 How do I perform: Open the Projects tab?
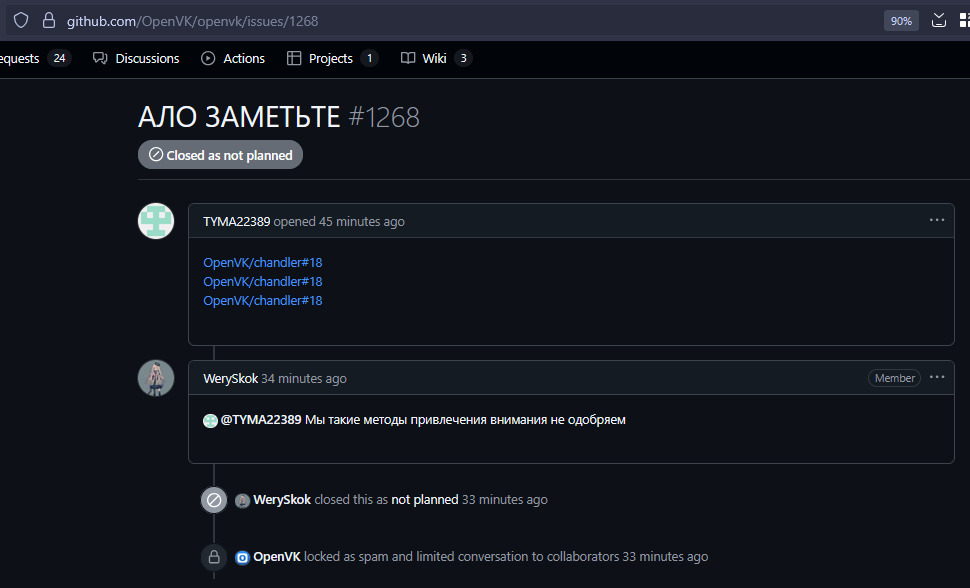332,58
